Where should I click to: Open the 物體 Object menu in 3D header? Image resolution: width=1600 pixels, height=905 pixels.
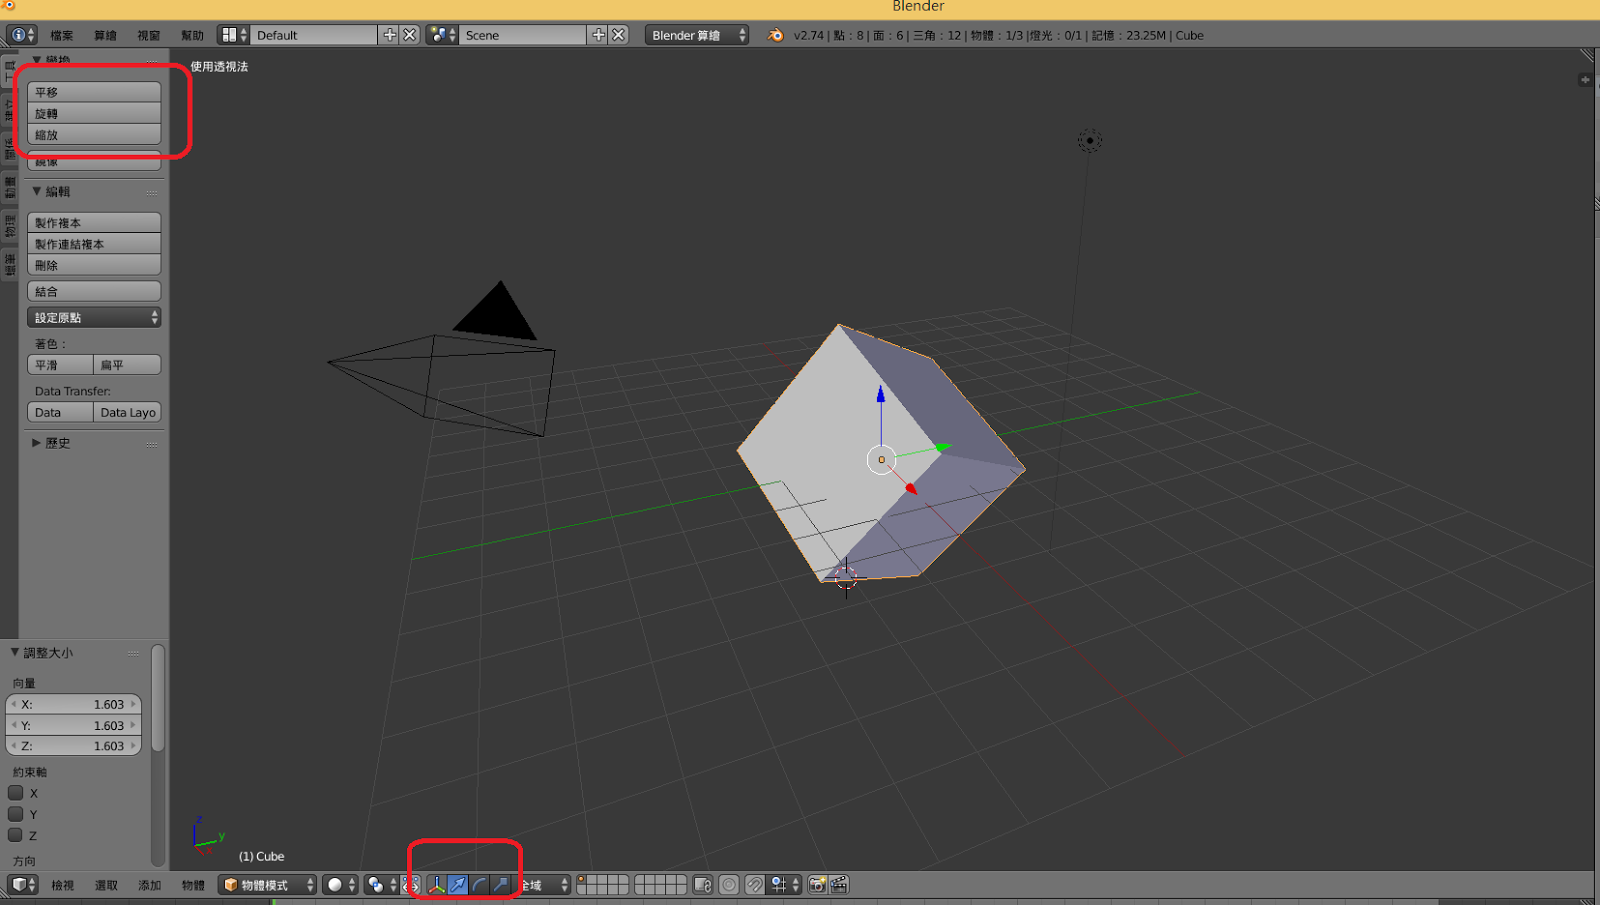click(193, 885)
